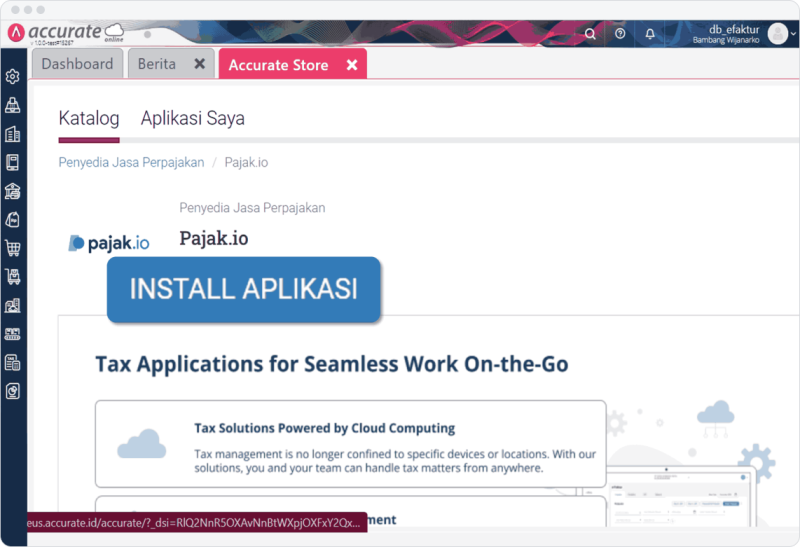Click the Penyedia Jasa Perpajakan category label above the title

tap(252, 208)
